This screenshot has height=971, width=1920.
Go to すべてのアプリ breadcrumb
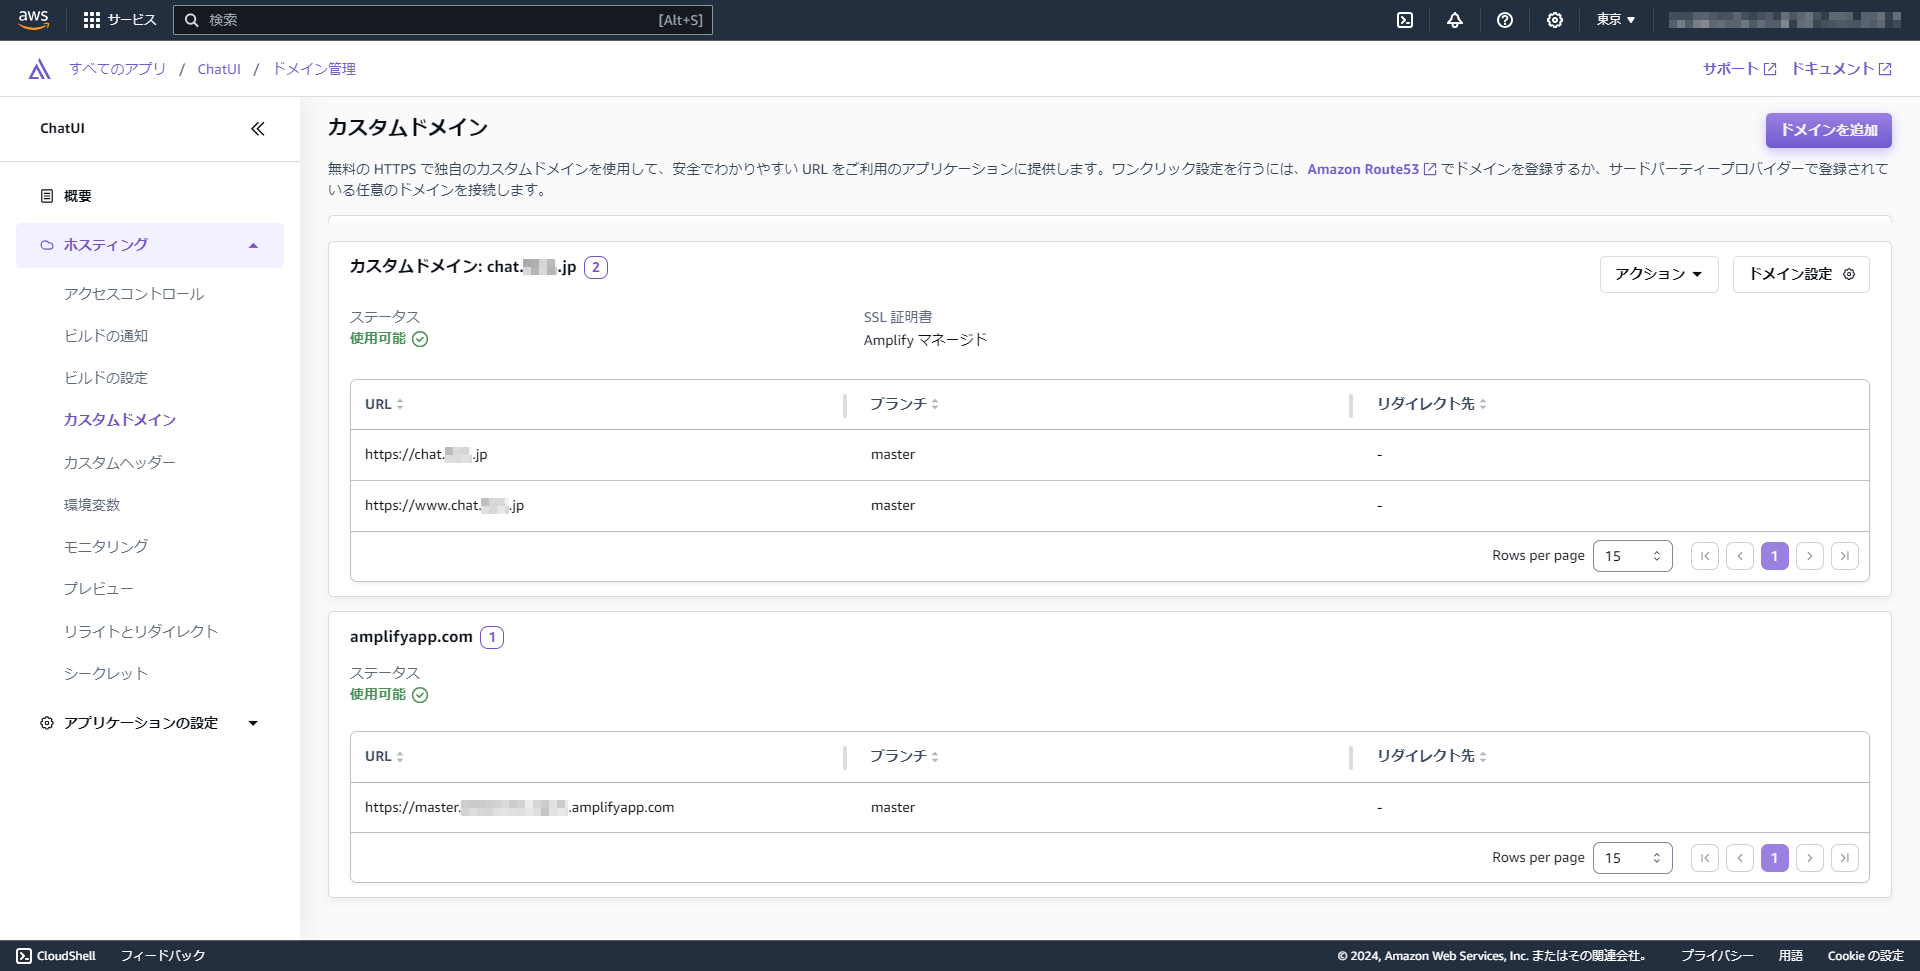click(x=118, y=69)
